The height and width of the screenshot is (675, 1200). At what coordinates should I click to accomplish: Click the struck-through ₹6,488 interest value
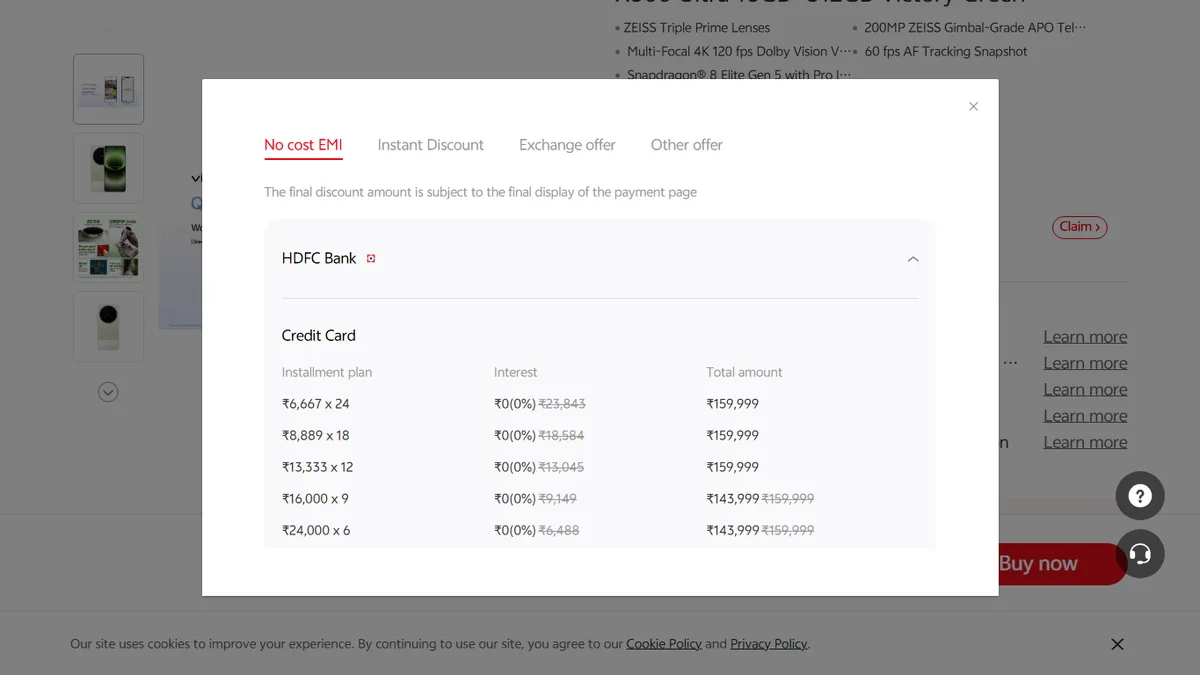[559, 530]
